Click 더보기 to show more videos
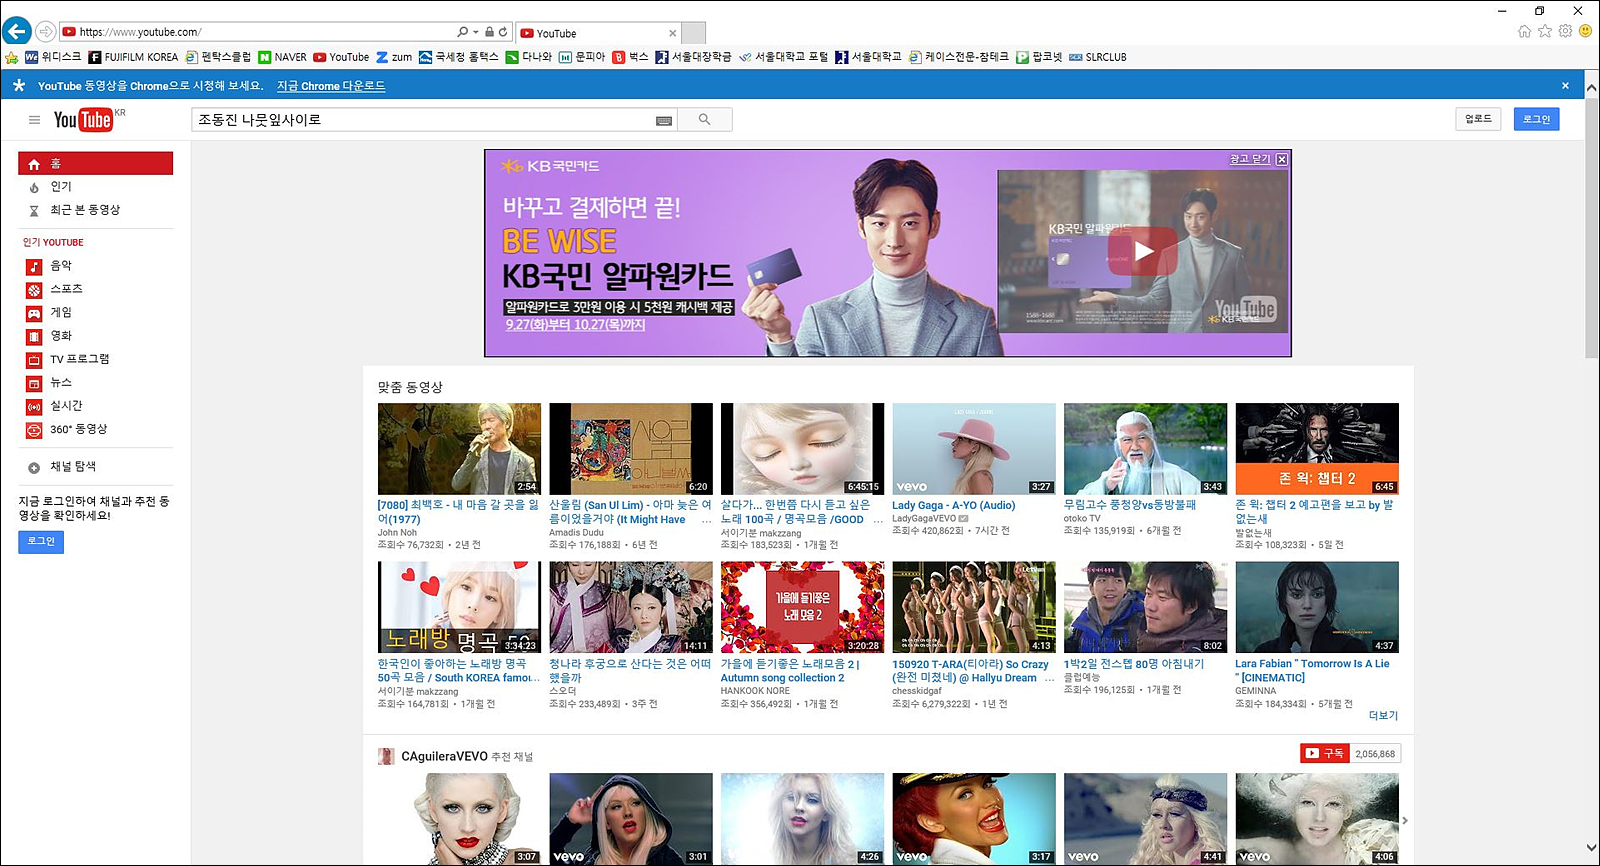 click(x=1383, y=715)
